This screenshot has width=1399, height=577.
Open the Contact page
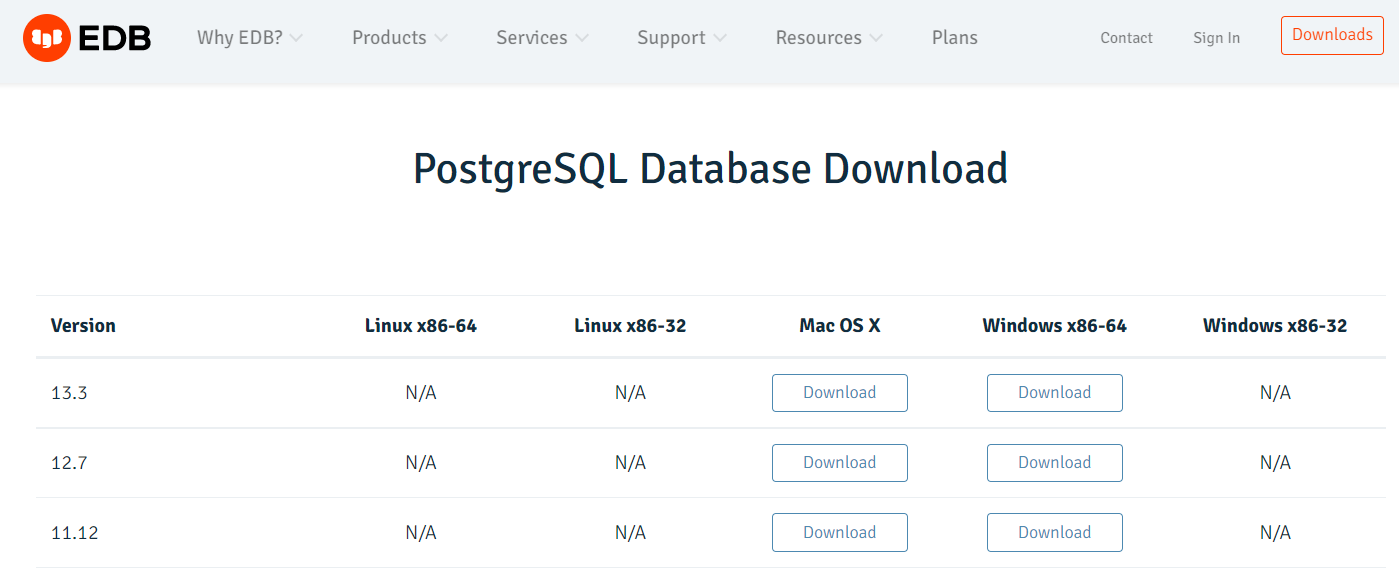point(1126,38)
